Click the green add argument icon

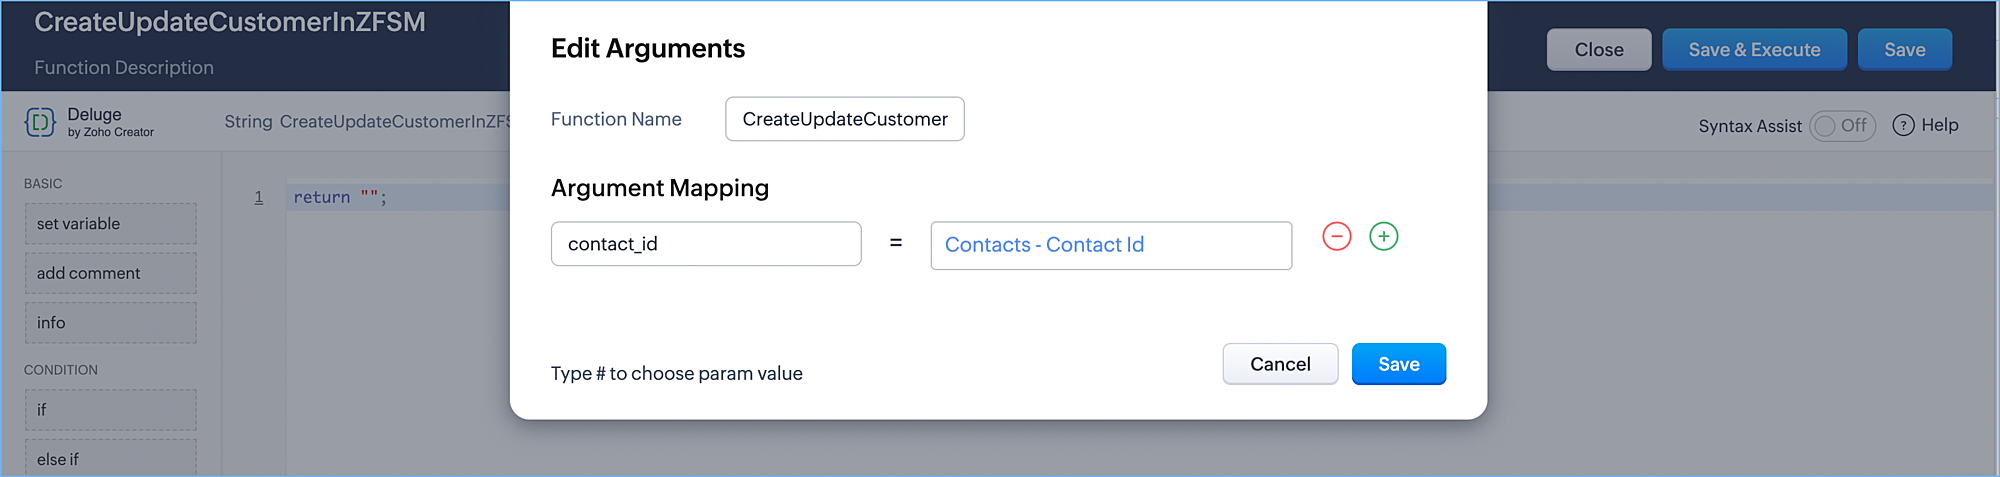pos(1384,237)
